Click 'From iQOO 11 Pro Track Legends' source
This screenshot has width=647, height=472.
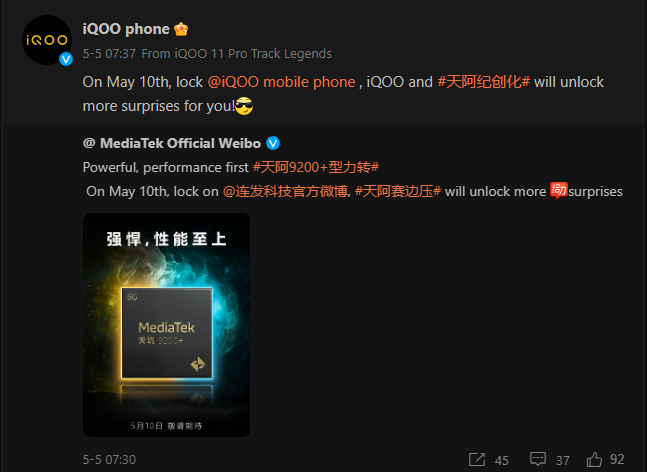click(236, 54)
